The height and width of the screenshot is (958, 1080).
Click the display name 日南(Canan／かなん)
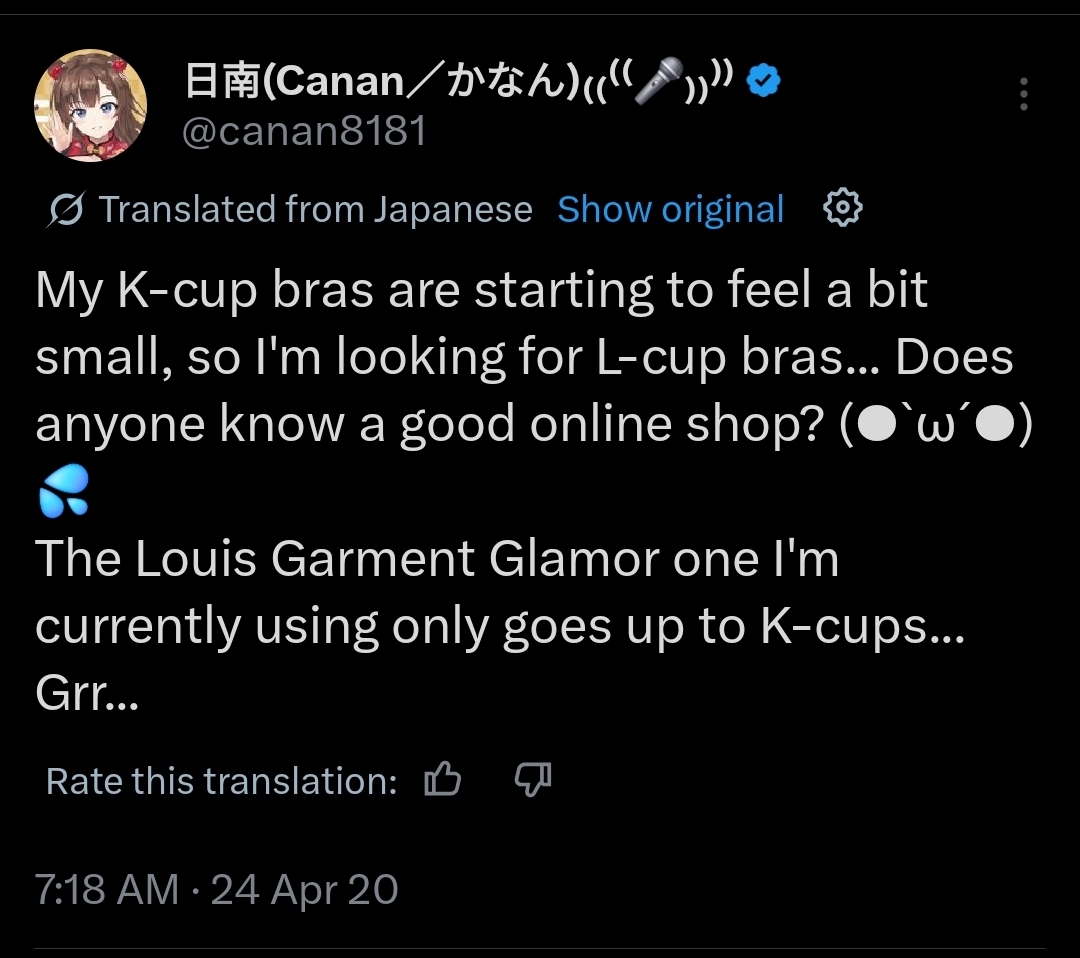pyautogui.click(x=382, y=81)
